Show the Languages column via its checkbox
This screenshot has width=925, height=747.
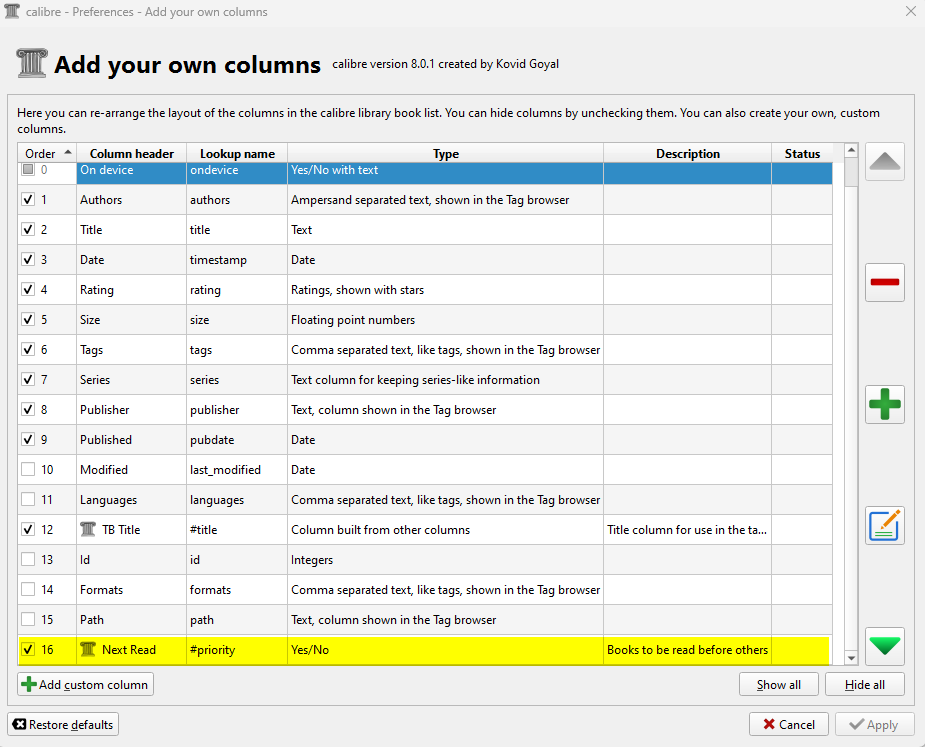(28, 499)
